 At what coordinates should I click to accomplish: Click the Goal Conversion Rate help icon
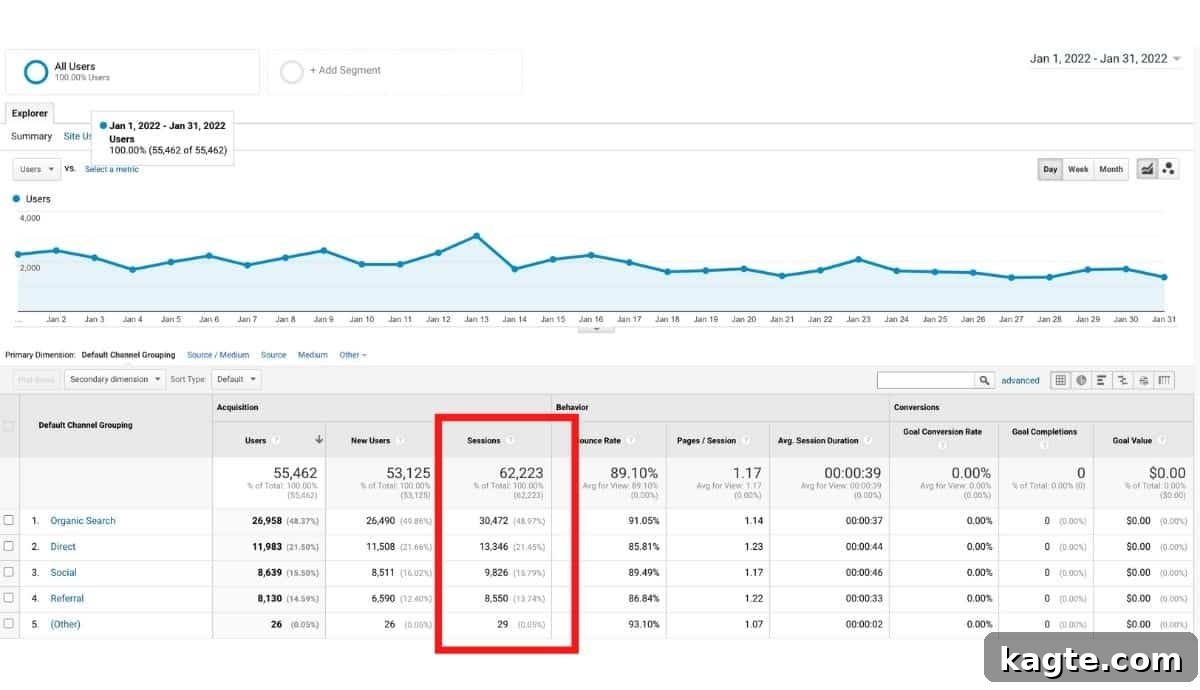click(943, 446)
